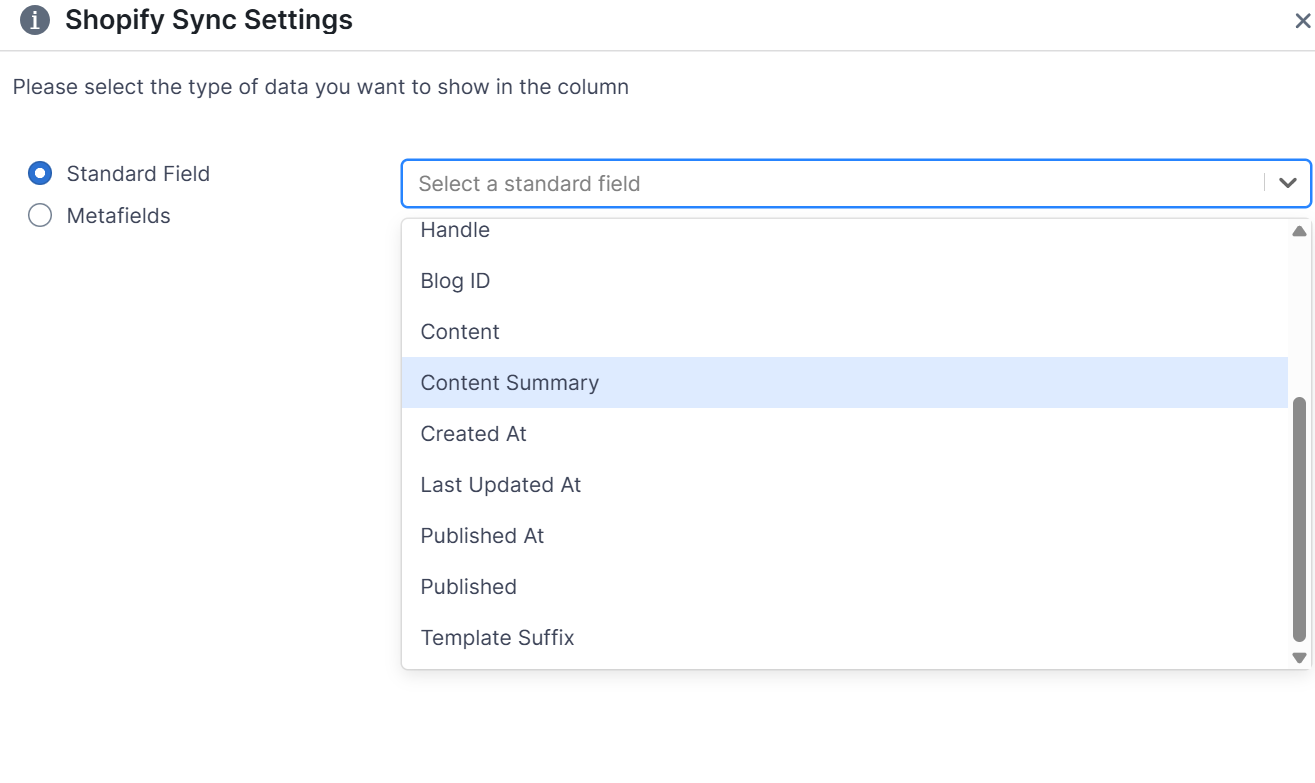The width and height of the screenshot is (1315, 783).
Task: Select the Standard Field radio button
Action: click(x=39, y=173)
